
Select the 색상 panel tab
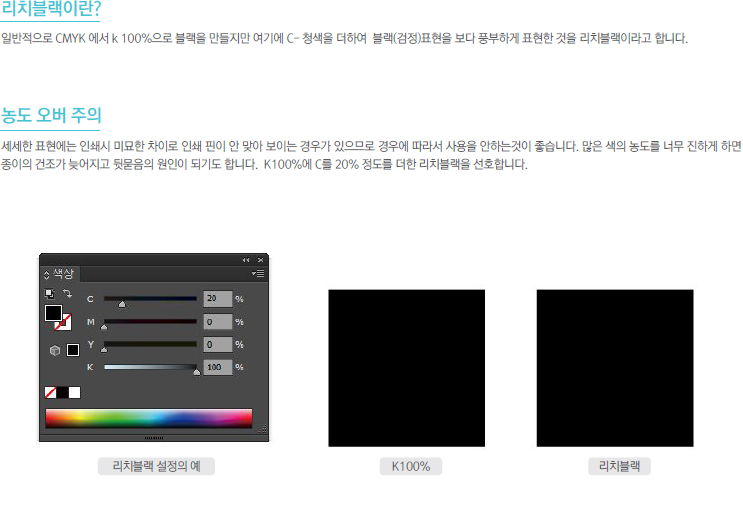(x=64, y=273)
